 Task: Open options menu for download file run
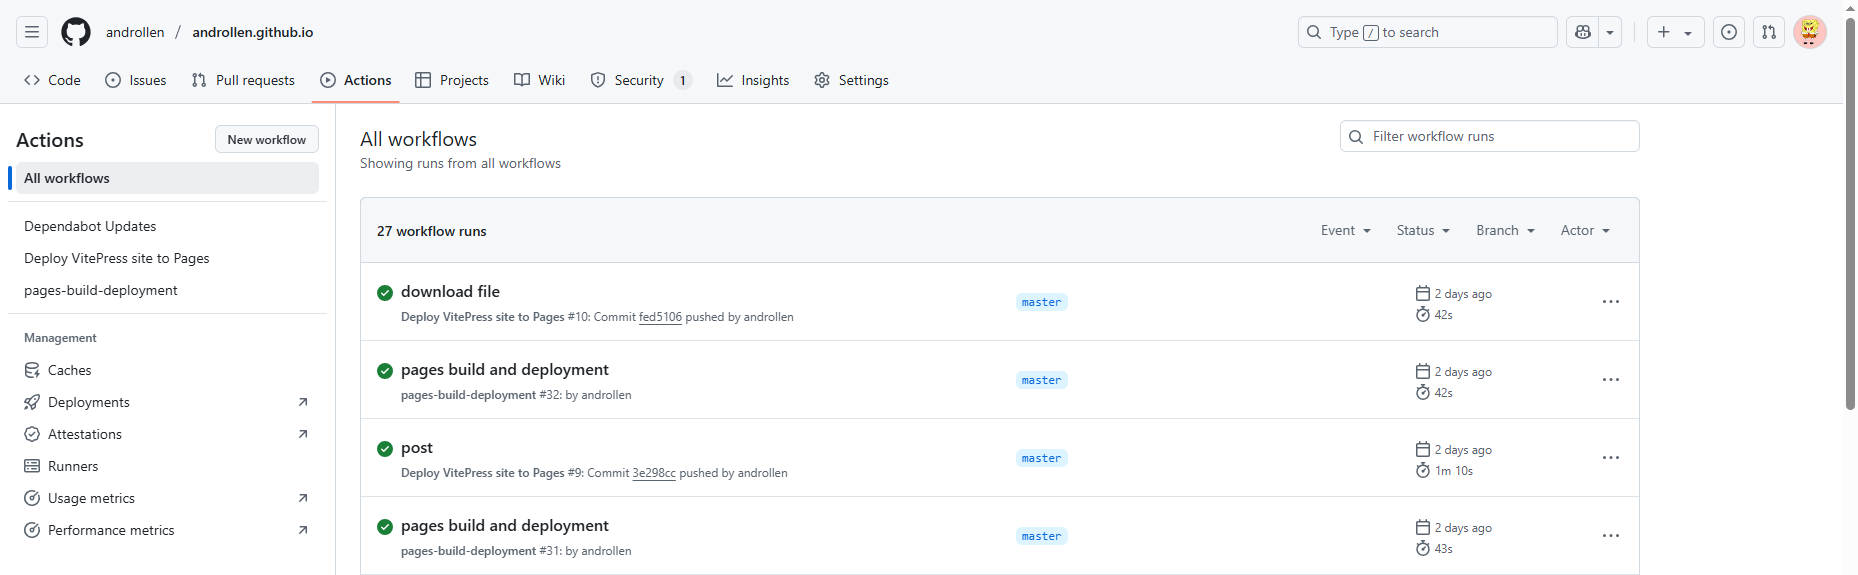(1610, 301)
